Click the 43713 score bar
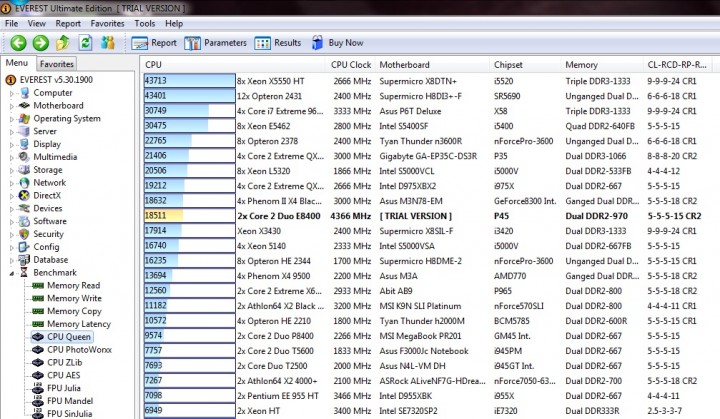The image size is (720, 419). coord(189,81)
